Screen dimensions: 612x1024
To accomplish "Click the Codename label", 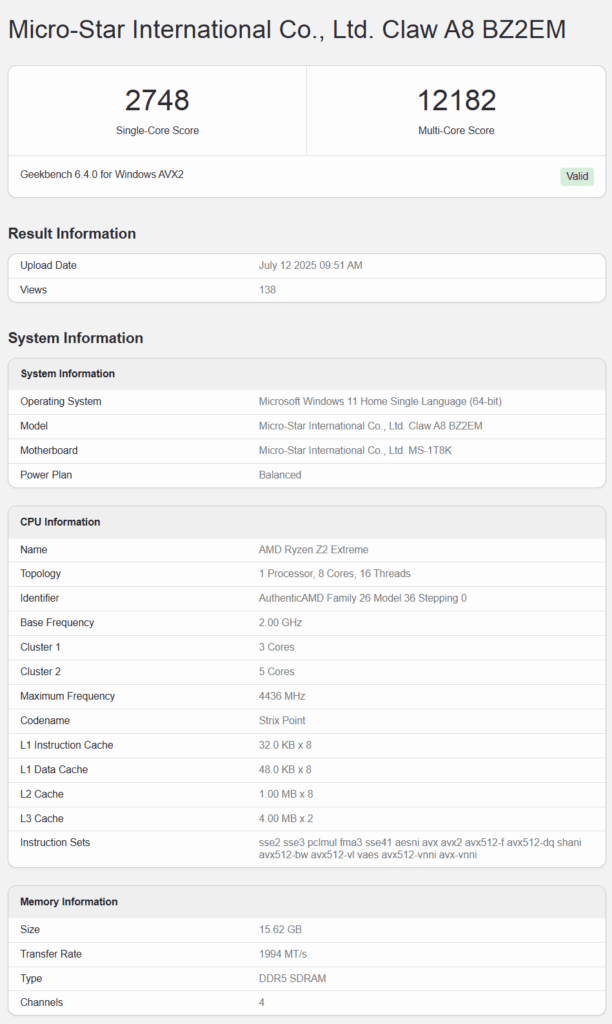I will click(45, 720).
